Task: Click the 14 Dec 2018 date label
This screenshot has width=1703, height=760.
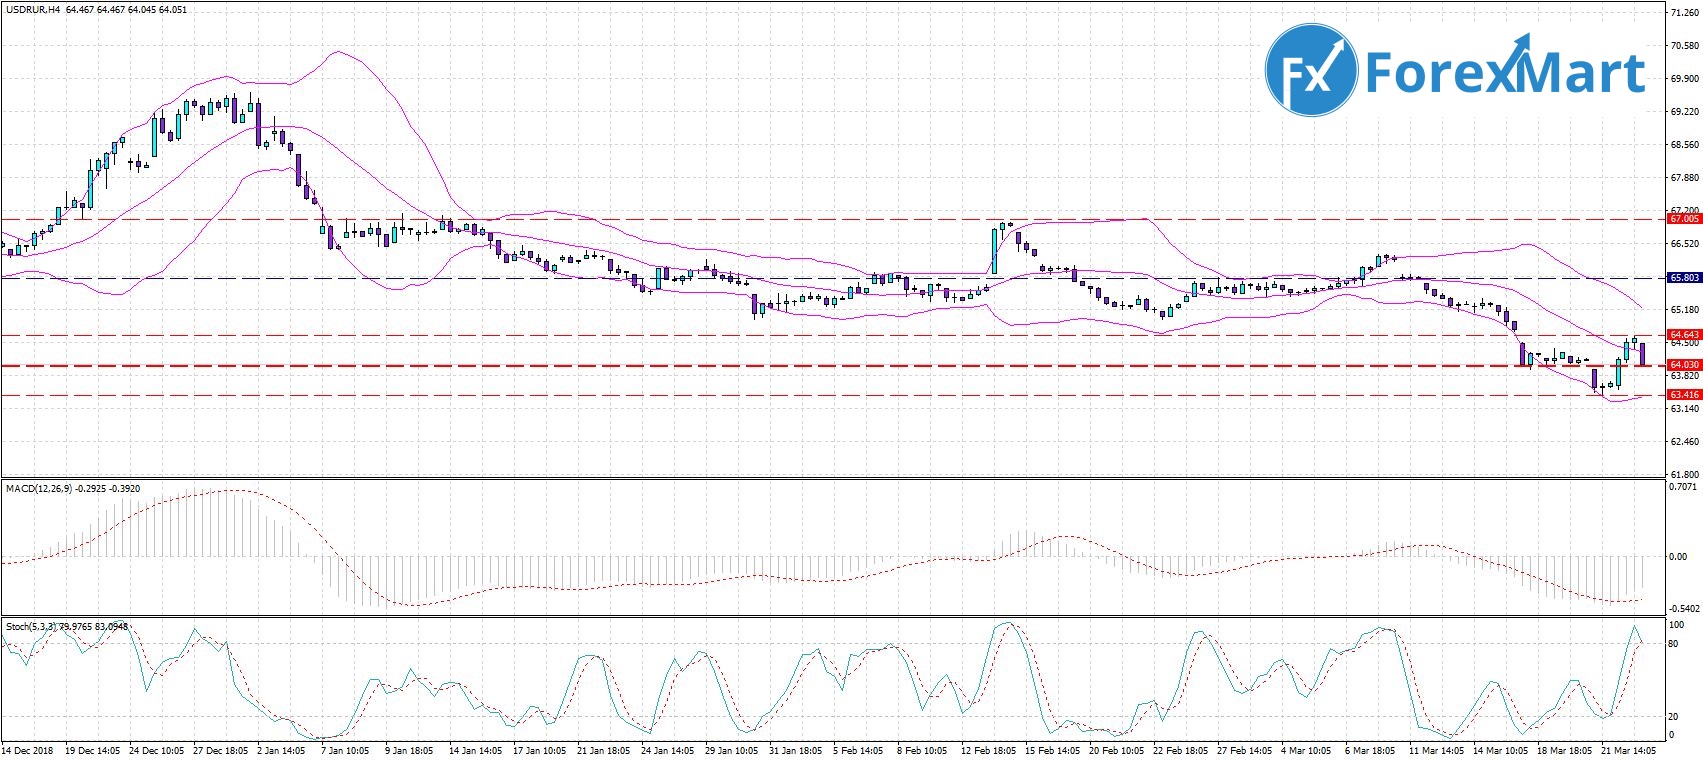Action: point(28,750)
